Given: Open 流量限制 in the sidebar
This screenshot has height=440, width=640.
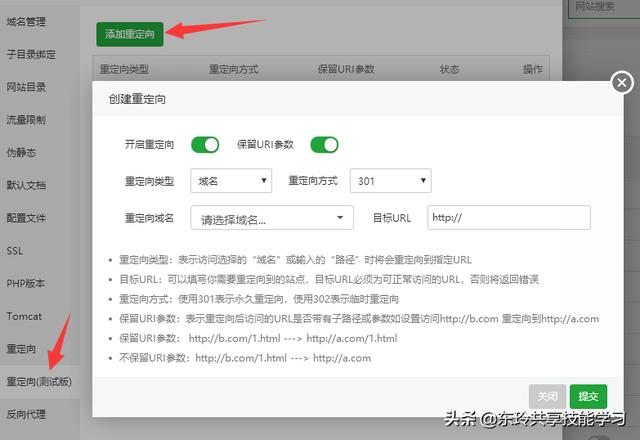Looking at the screenshot, I should [26, 120].
